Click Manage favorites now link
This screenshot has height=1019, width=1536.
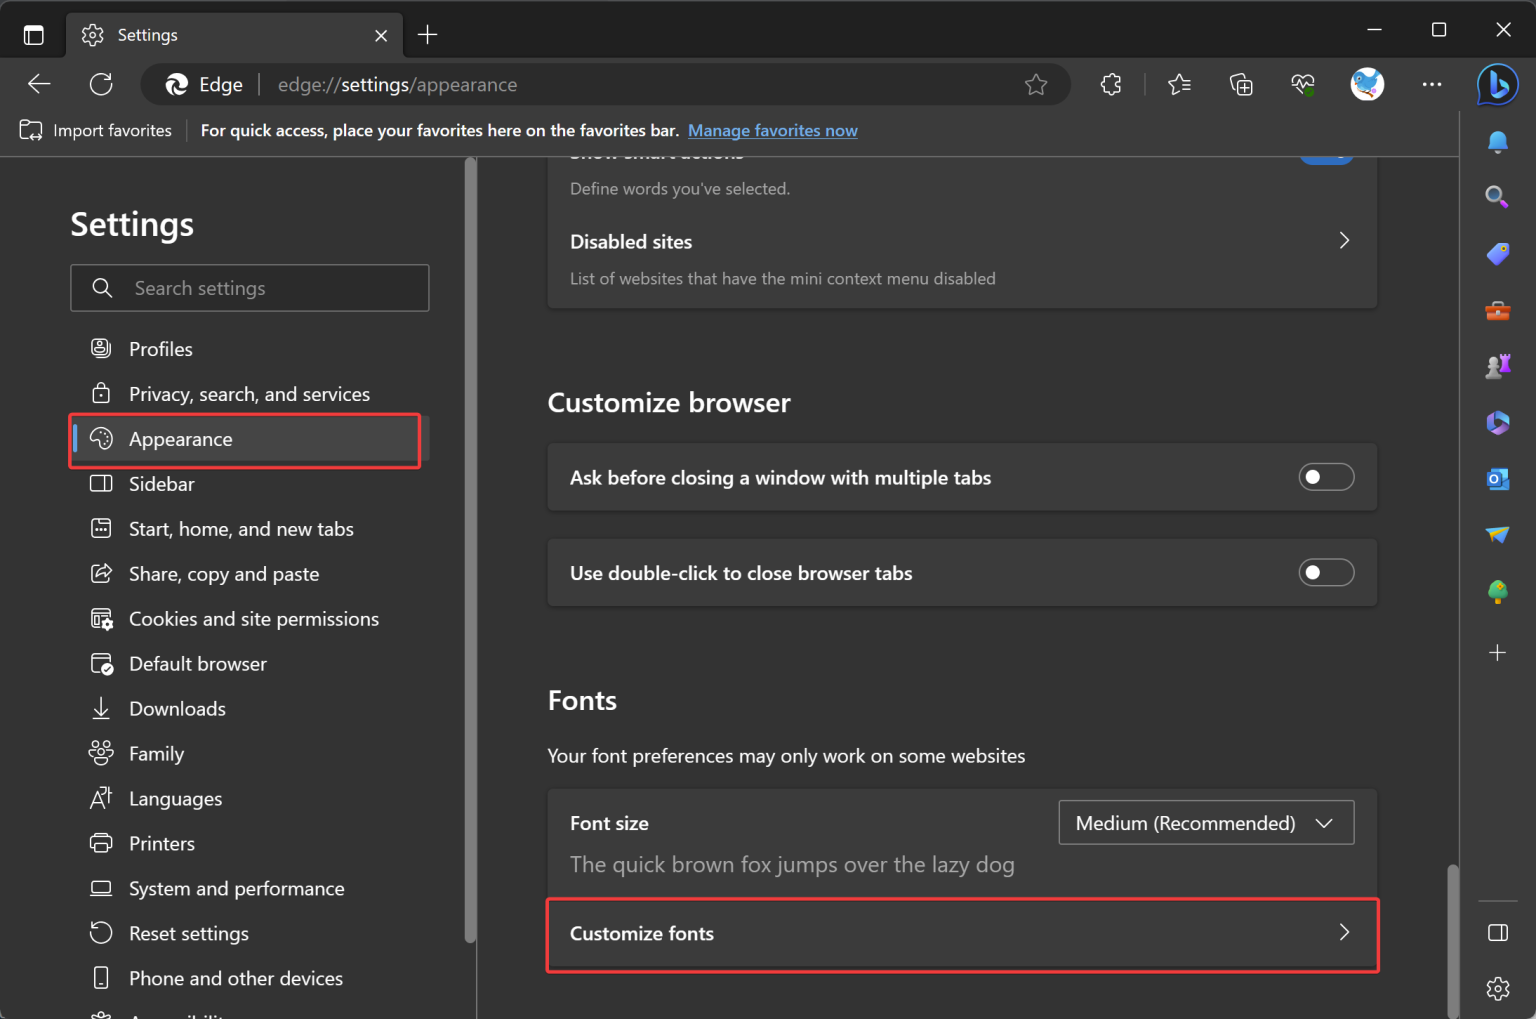(x=772, y=130)
